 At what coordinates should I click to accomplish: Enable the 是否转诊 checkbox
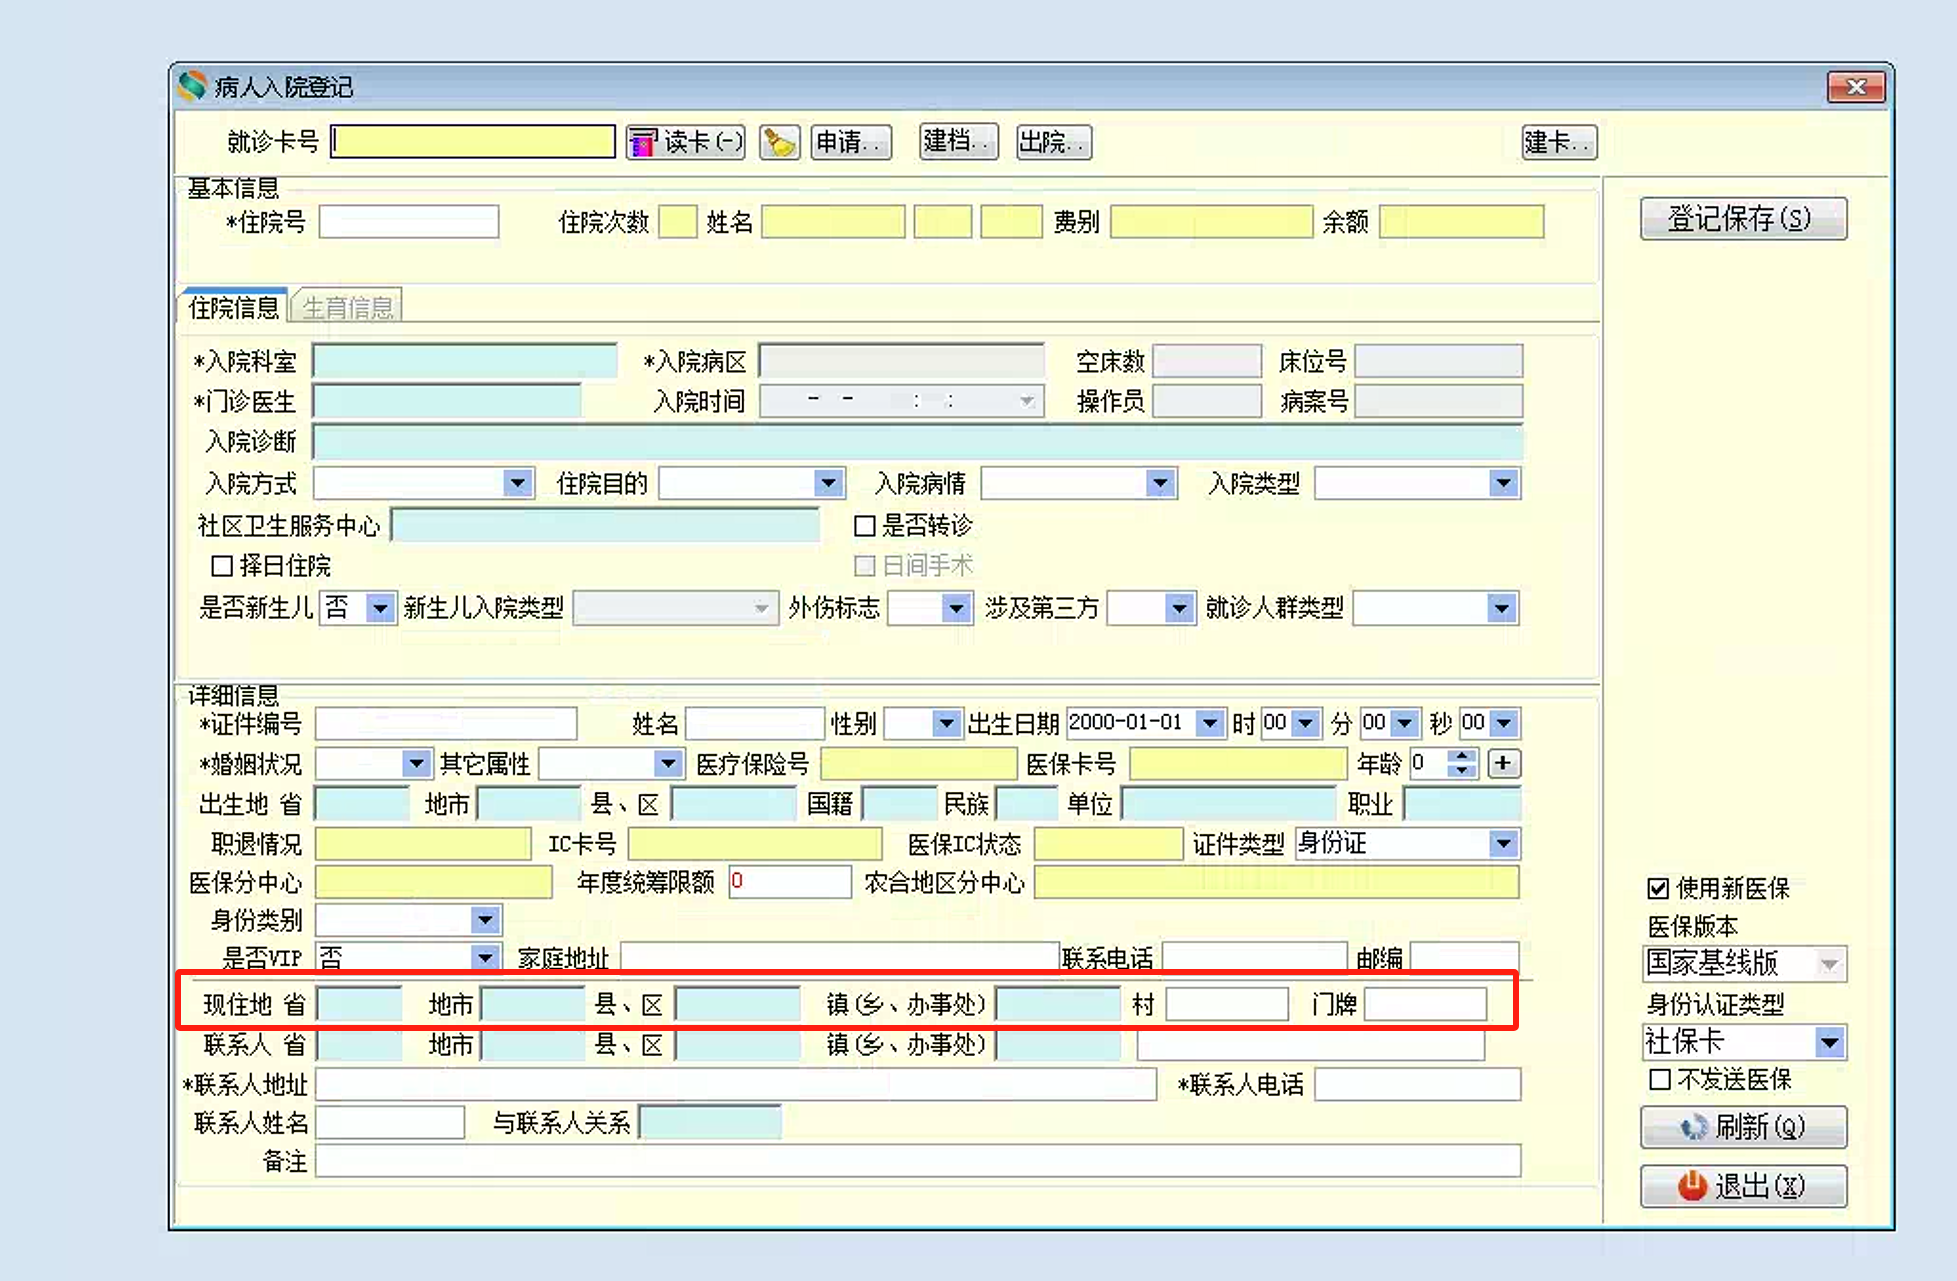point(865,526)
